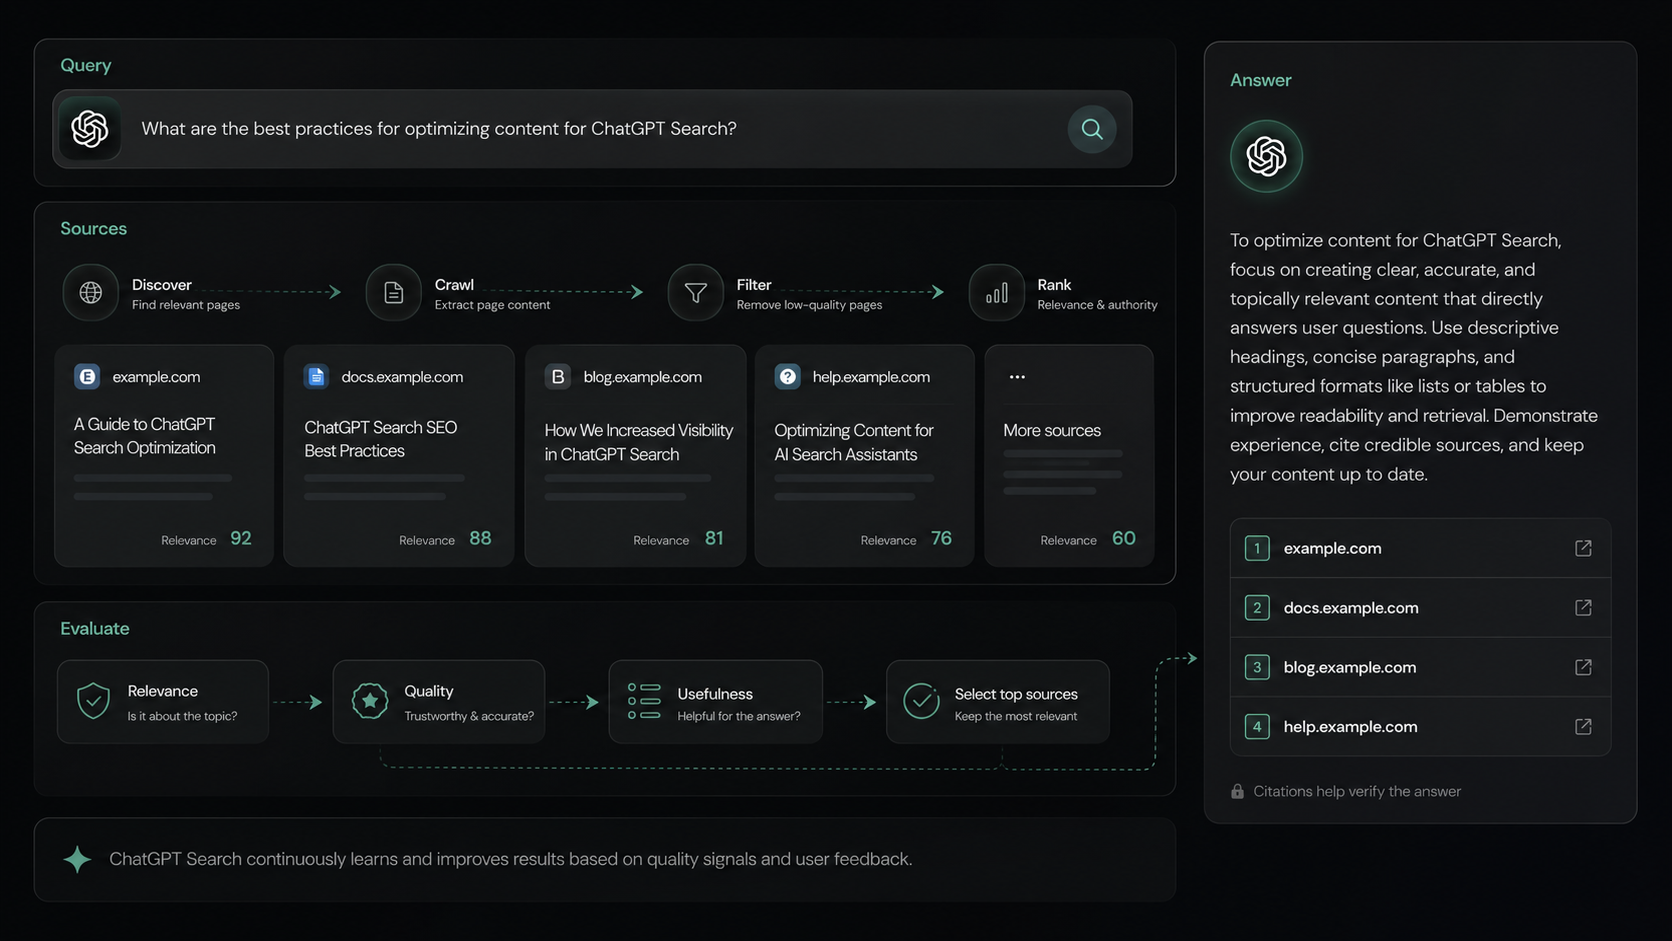Select the Discover globe icon
The image size is (1672, 941).
coord(91,292)
